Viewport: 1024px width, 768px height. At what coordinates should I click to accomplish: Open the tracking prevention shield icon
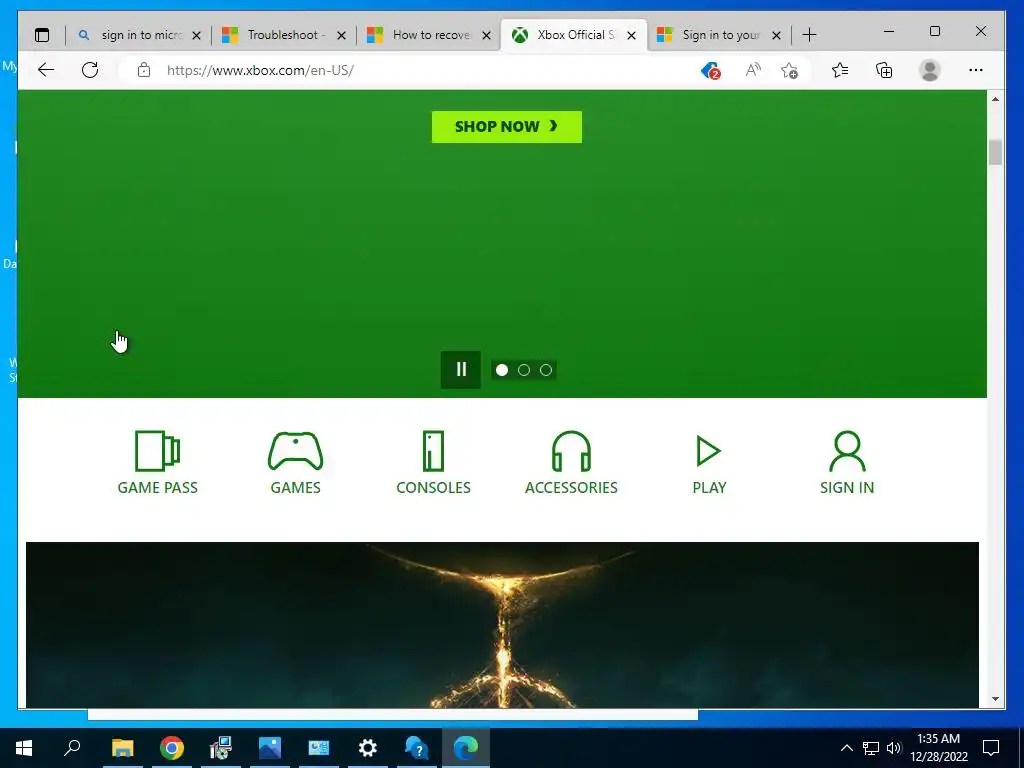pyautogui.click(x=710, y=70)
